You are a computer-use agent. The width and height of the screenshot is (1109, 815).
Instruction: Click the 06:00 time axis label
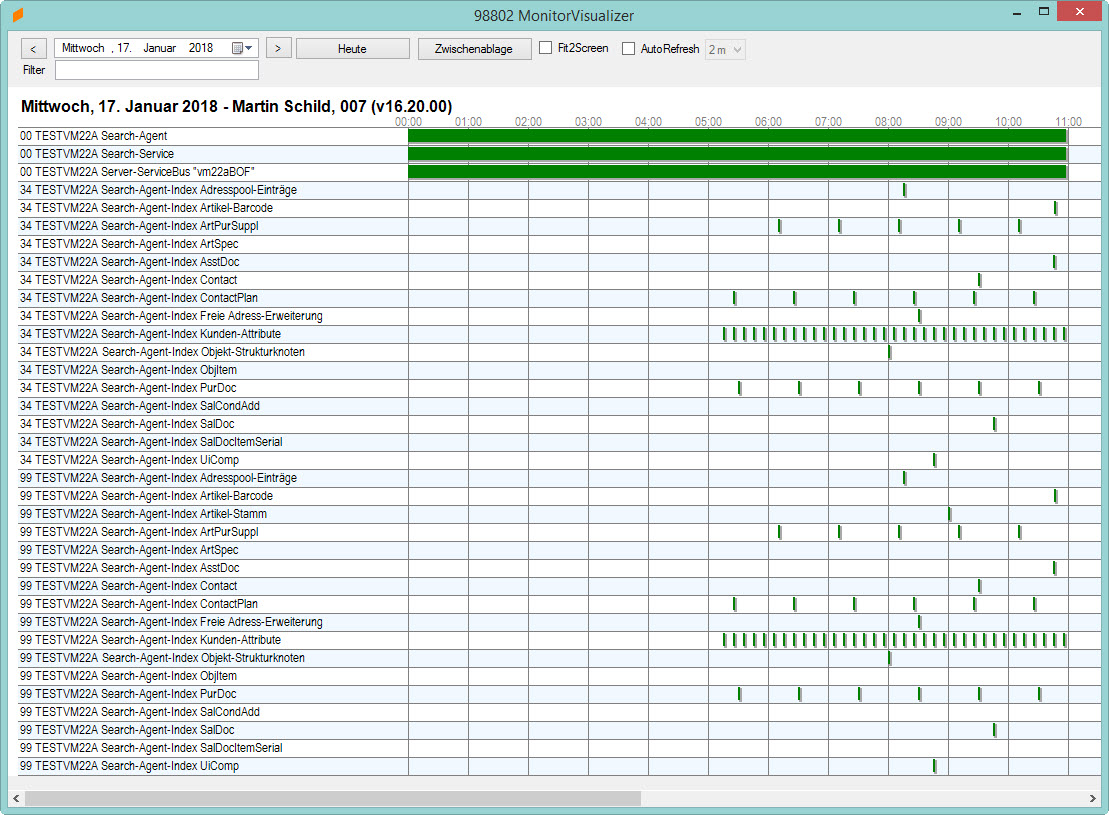coord(768,122)
